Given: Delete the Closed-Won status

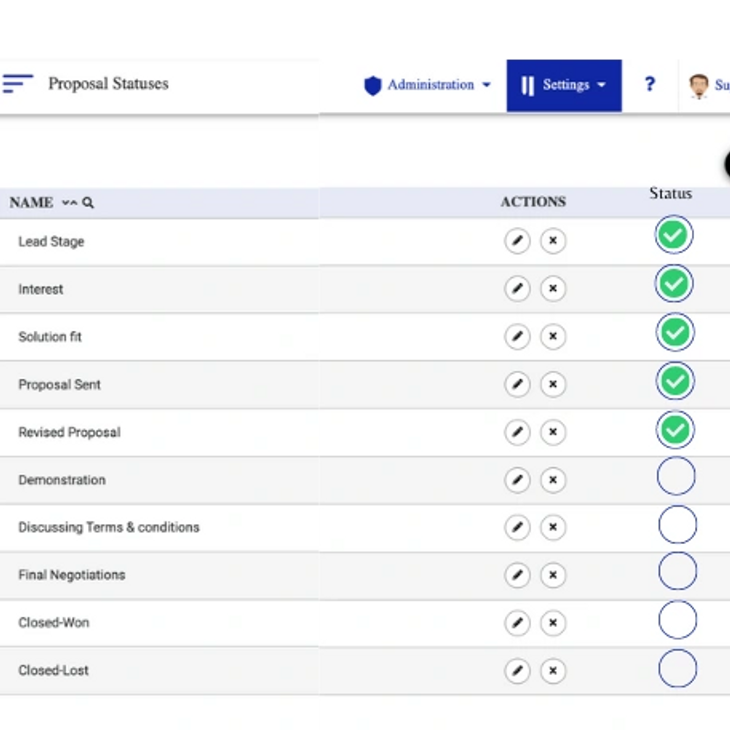Looking at the screenshot, I should pyautogui.click(x=553, y=622).
